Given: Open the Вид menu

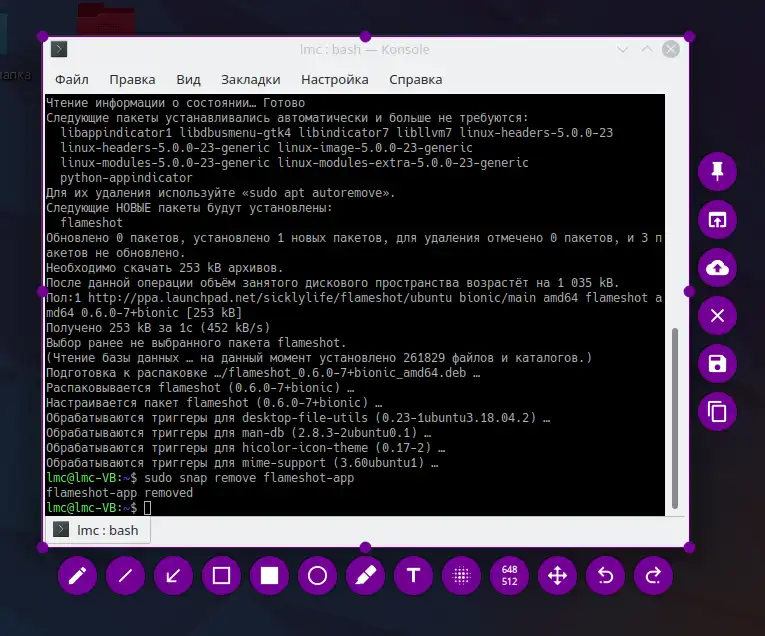Looking at the screenshot, I should [188, 80].
